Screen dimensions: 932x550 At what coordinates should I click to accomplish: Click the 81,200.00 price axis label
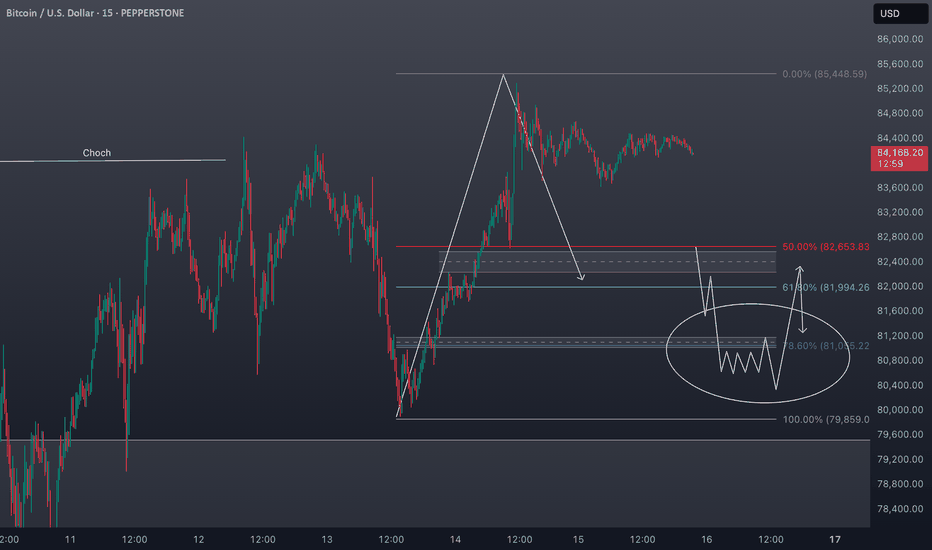click(900, 335)
